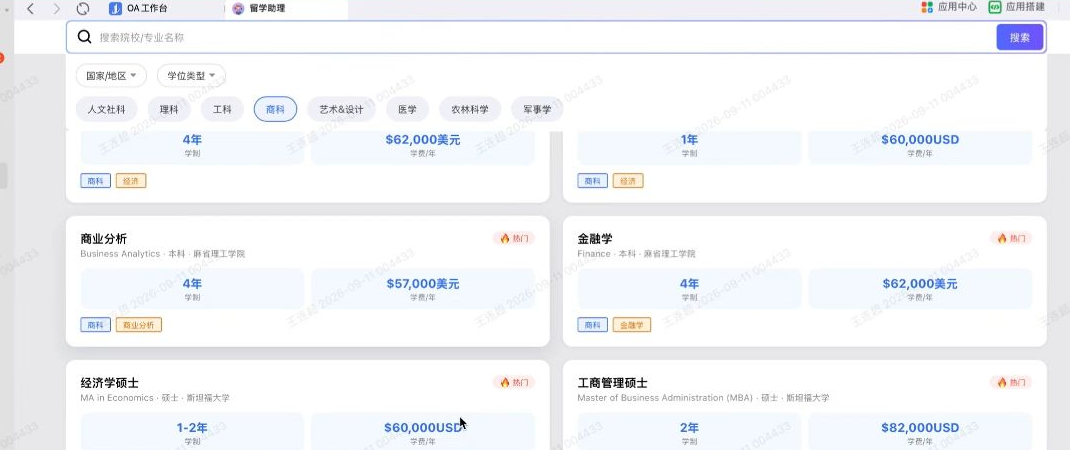Viewport: 1070px width, 450px height.
Task: Click 'MA in Economics · 硕士 · 斯坦福大学' subtitle
Action: [x=155, y=398]
